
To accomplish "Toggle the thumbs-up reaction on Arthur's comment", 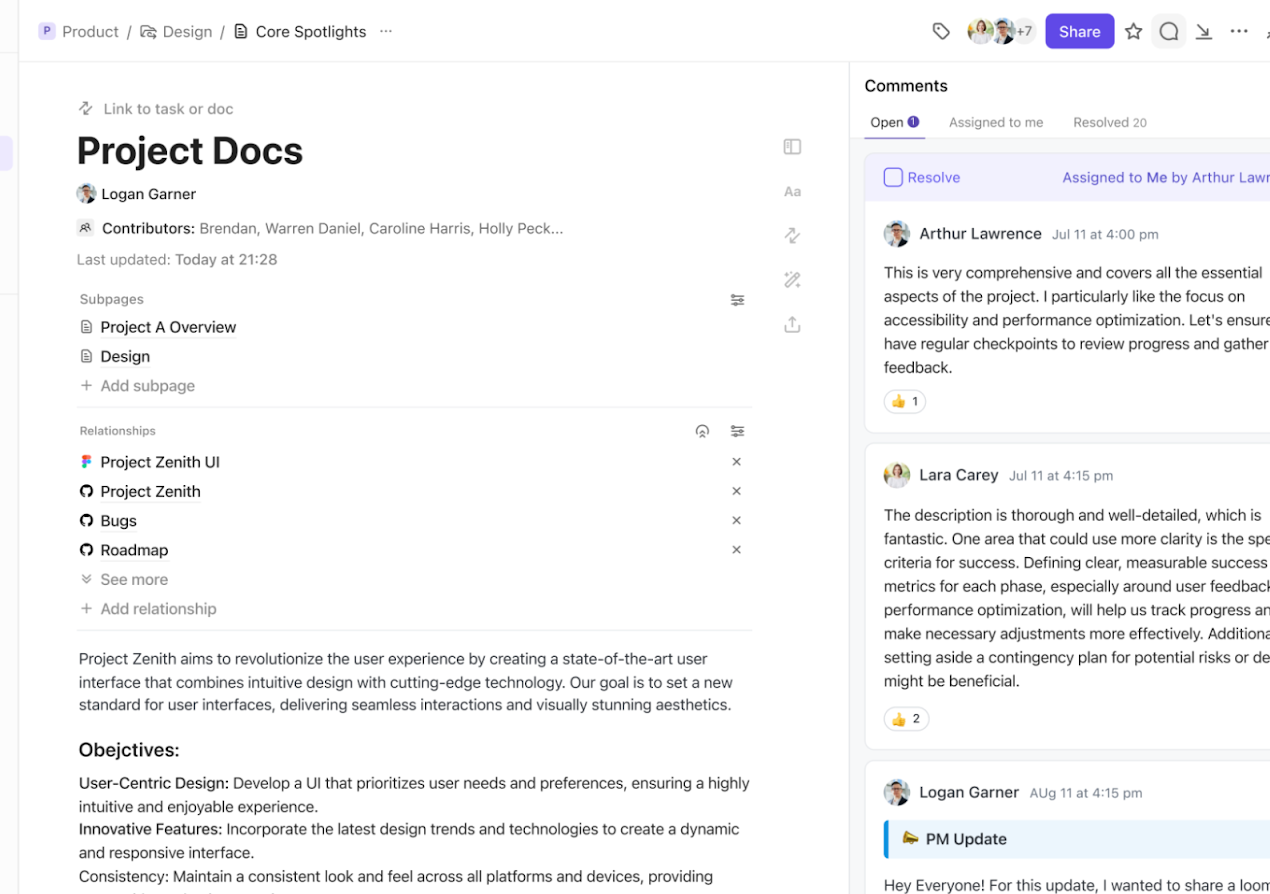I will pyautogui.click(x=904, y=401).
